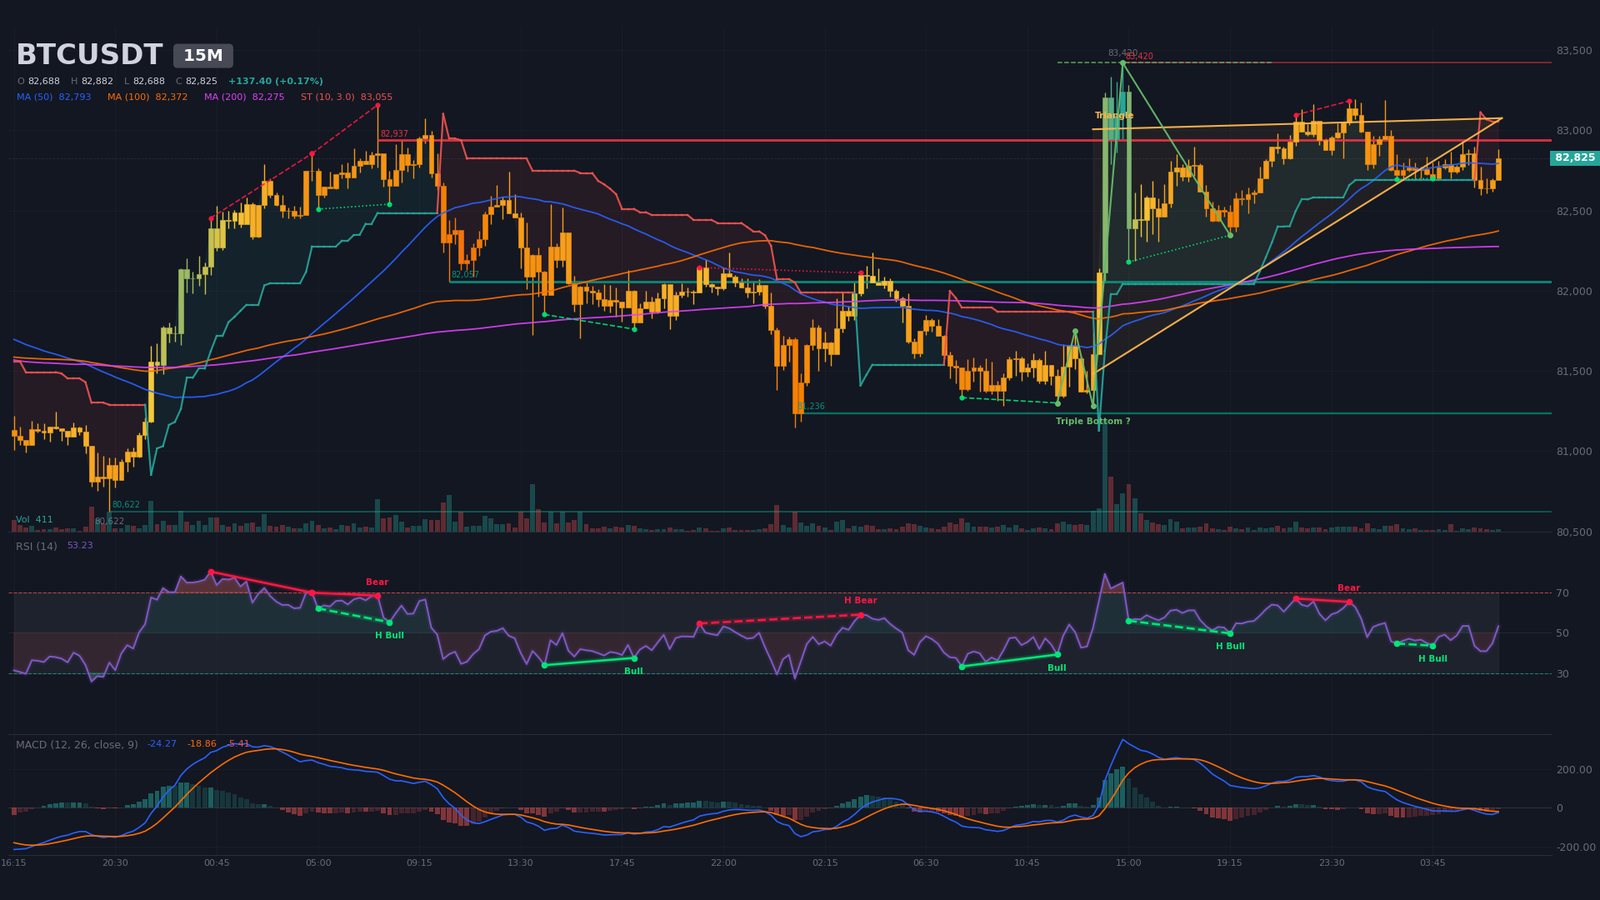Select the MA (100) indicator legend
Image resolution: width=1600 pixels, height=900 pixels.
(x=147, y=97)
